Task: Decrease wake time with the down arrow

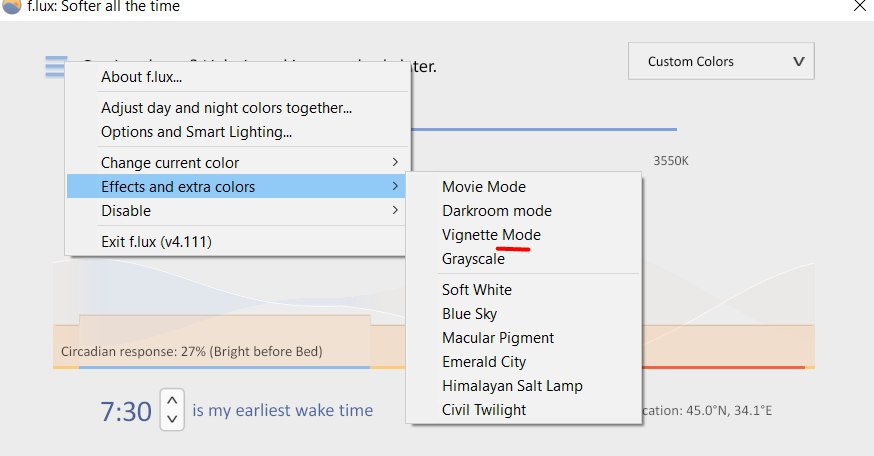Action: (172, 419)
